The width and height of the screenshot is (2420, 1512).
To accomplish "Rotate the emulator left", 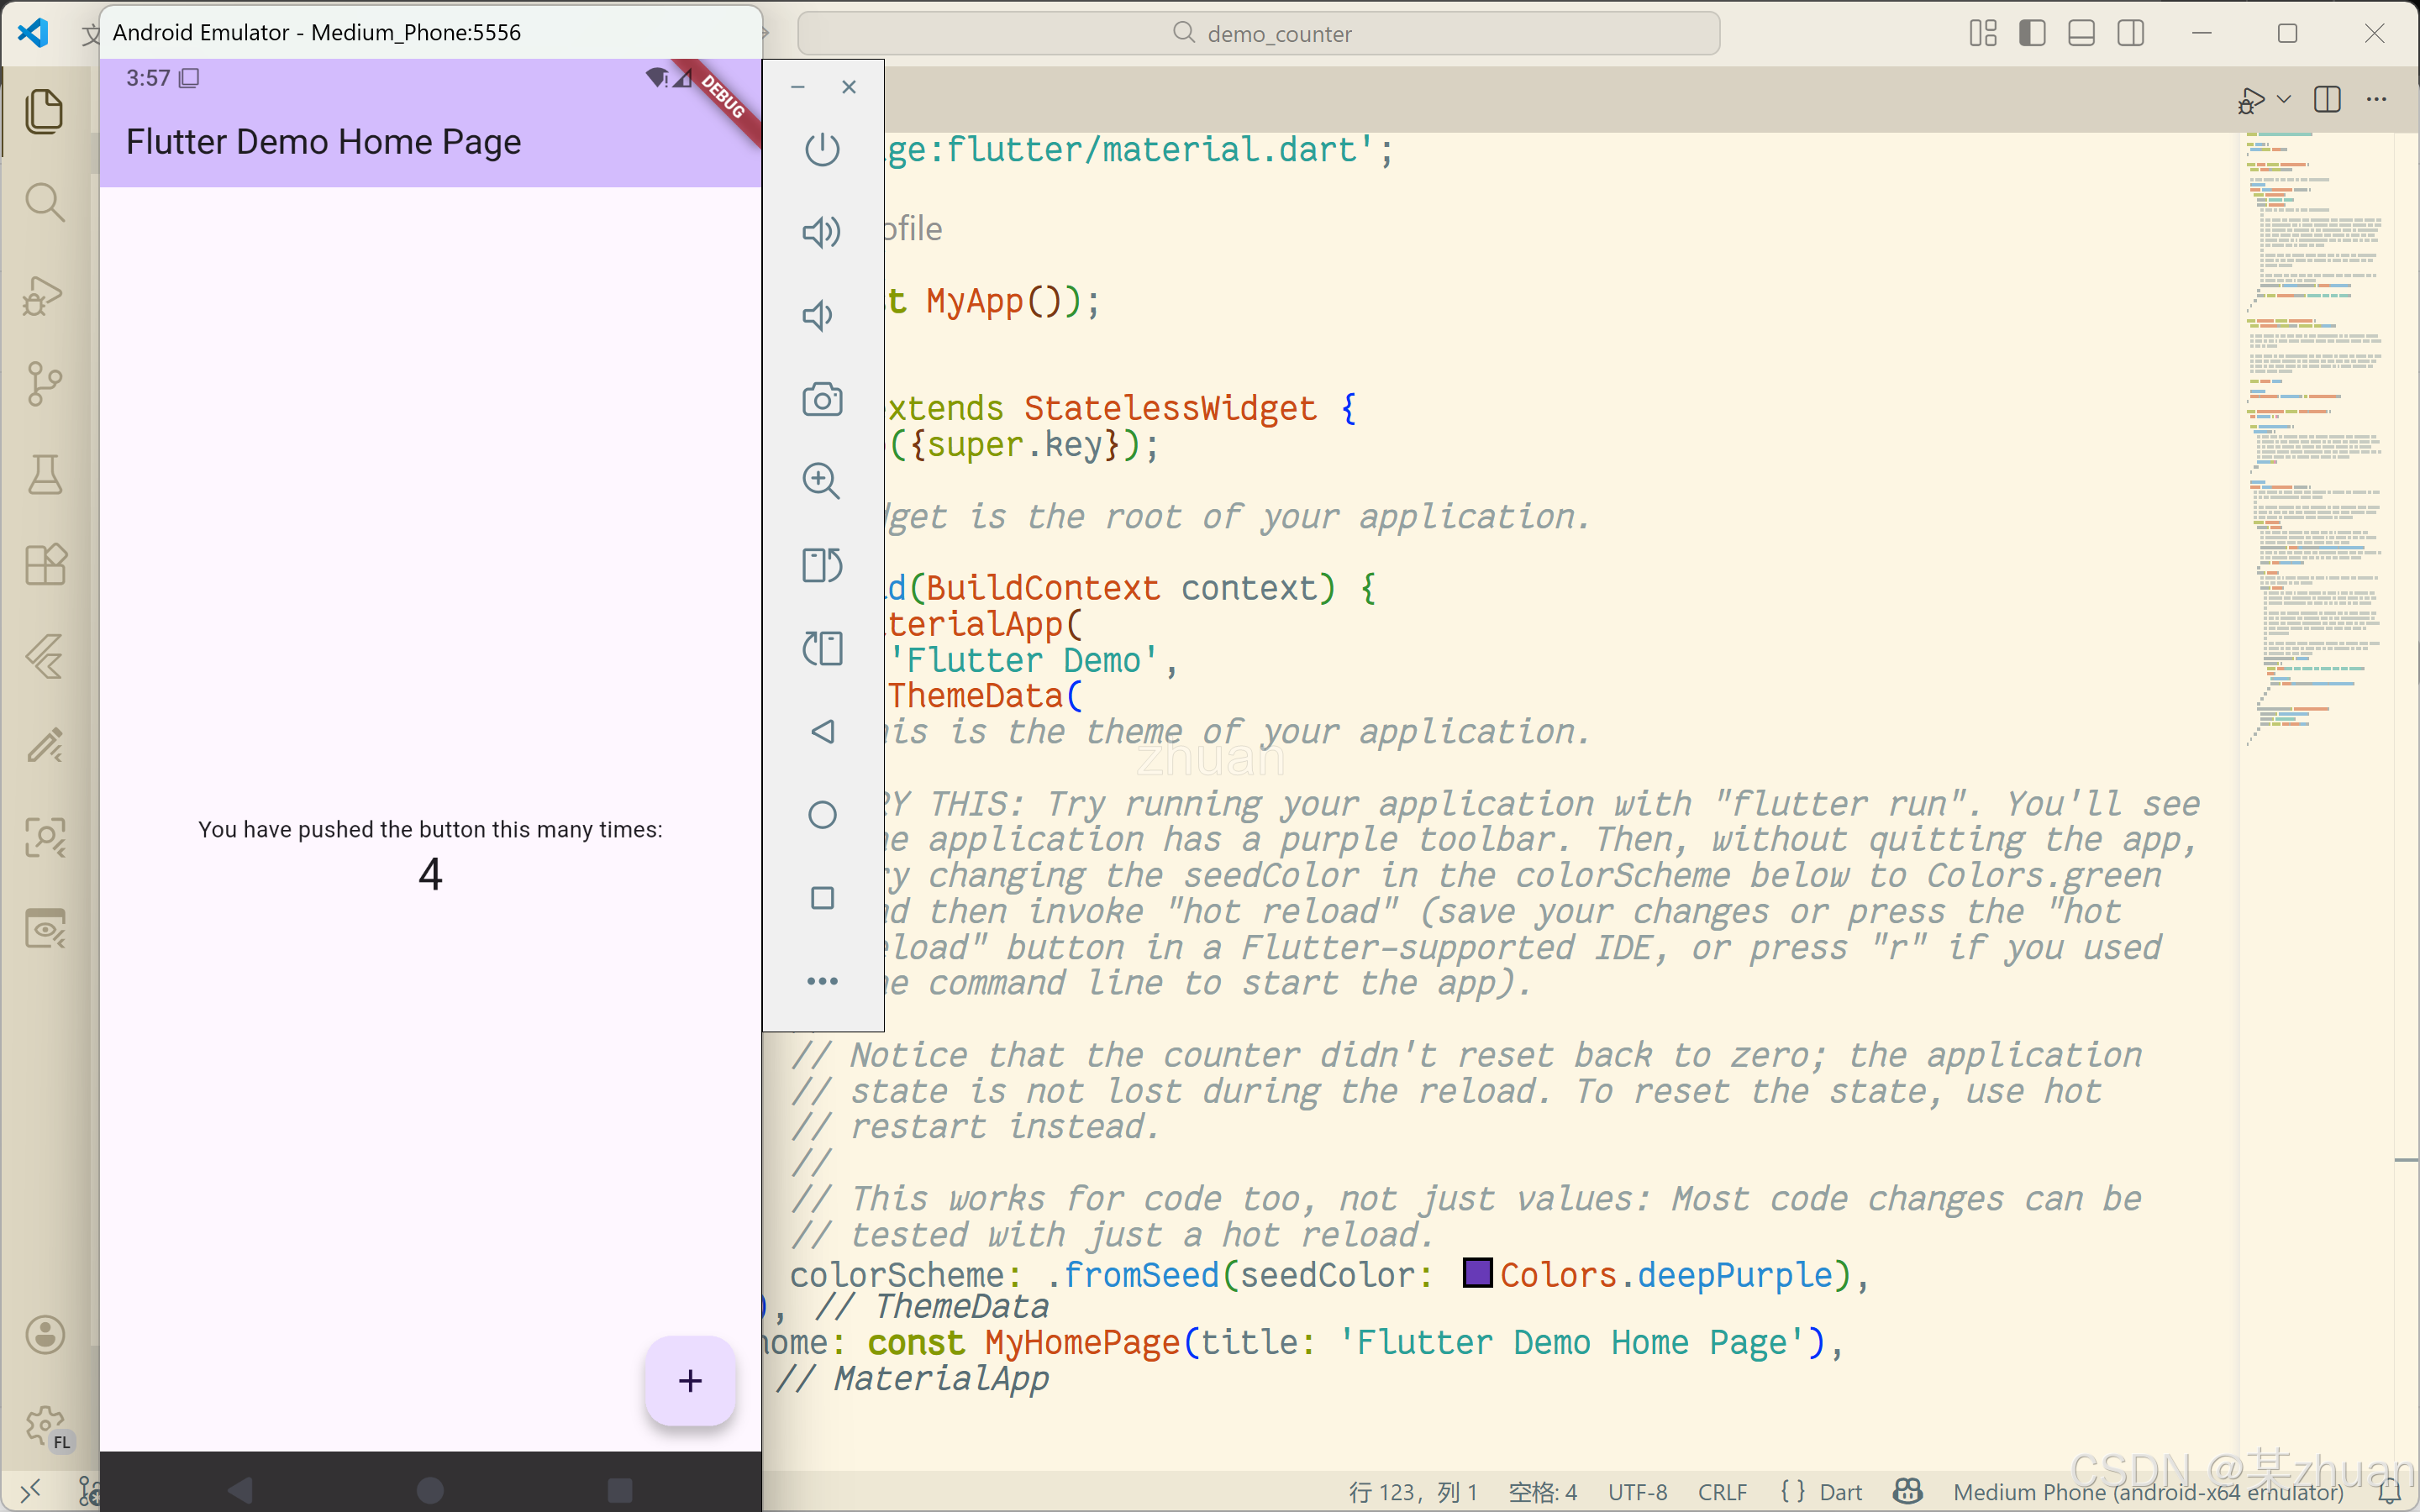I will point(822,565).
